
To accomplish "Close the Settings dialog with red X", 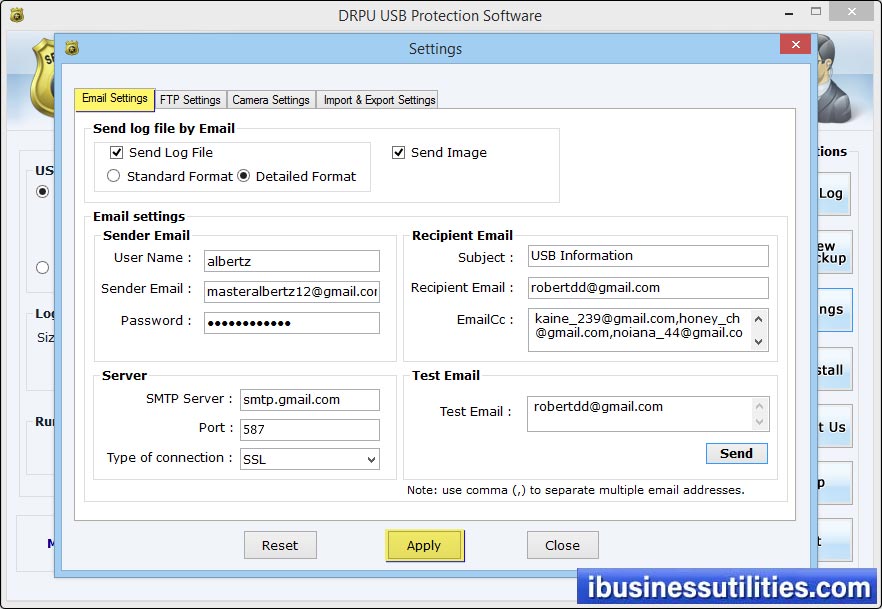I will coord(795,44).
